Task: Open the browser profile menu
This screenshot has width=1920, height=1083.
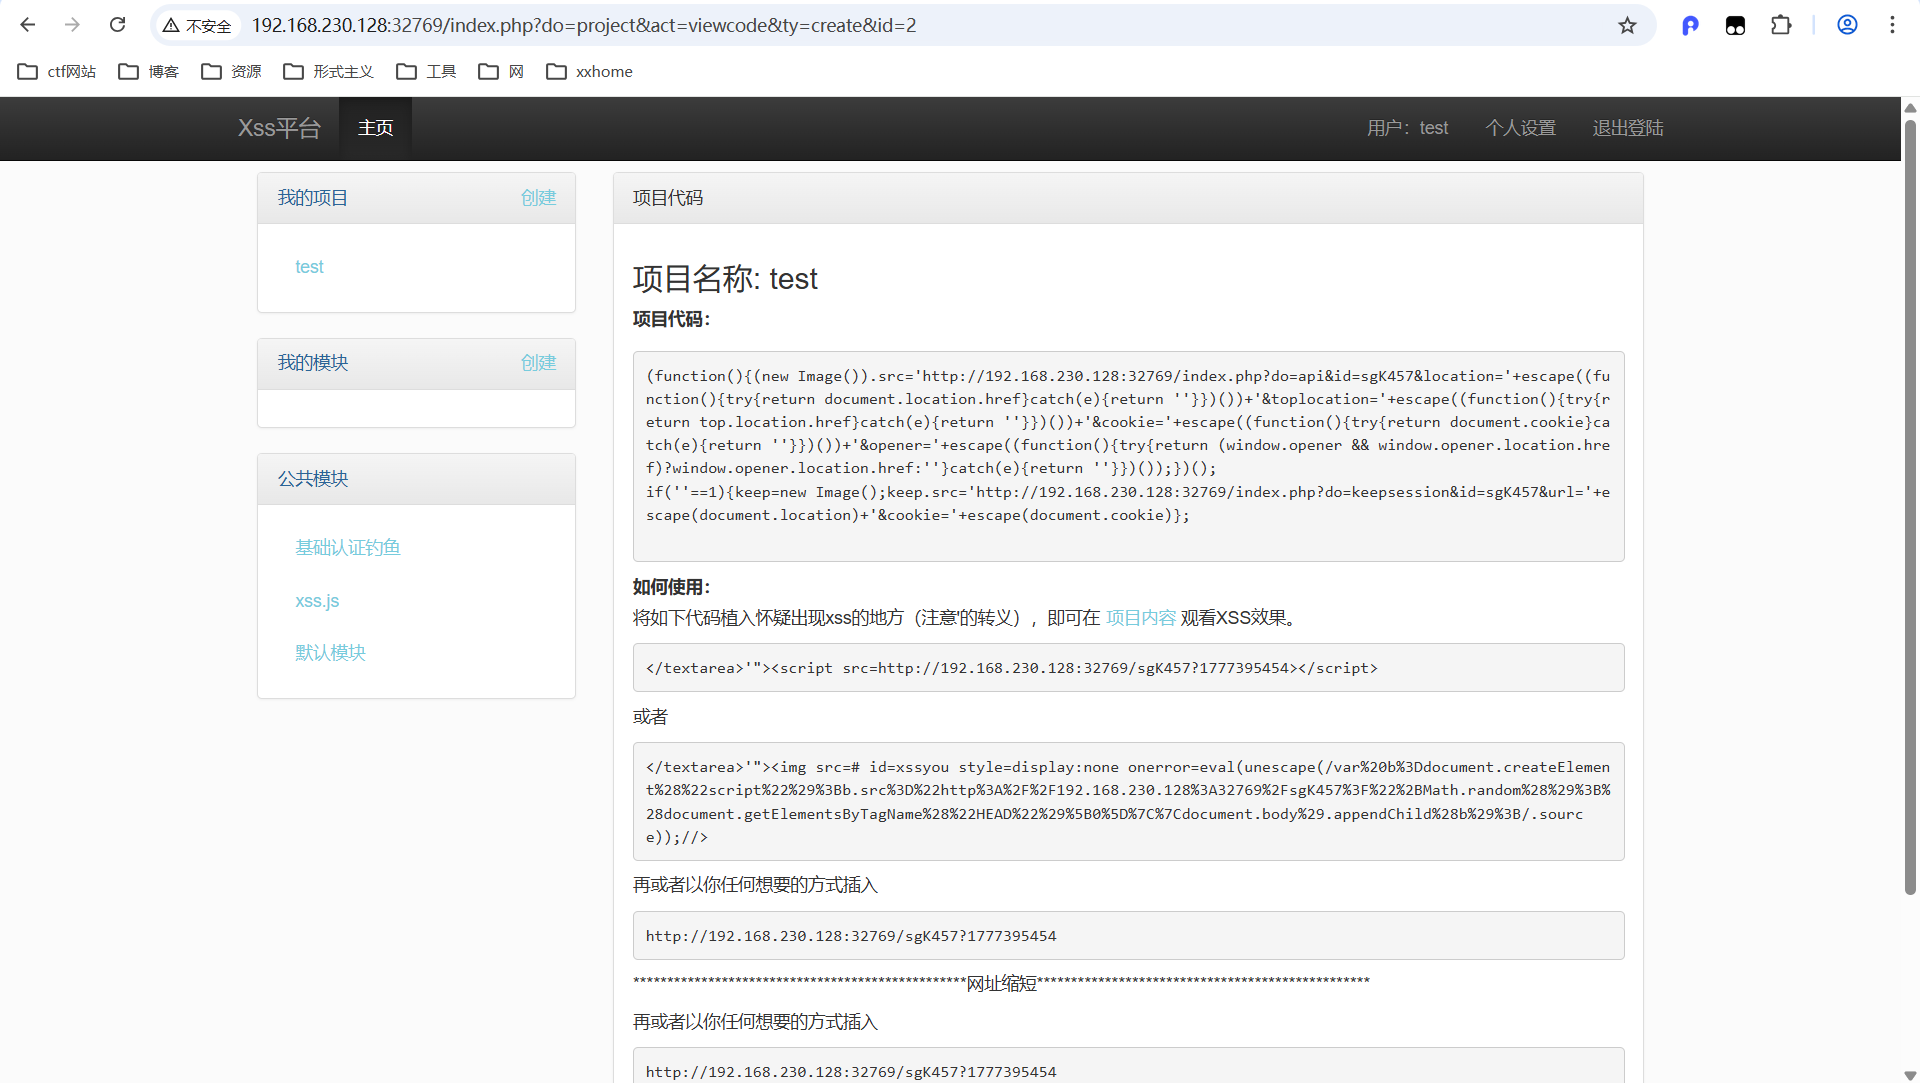Action: [1847, 25]
